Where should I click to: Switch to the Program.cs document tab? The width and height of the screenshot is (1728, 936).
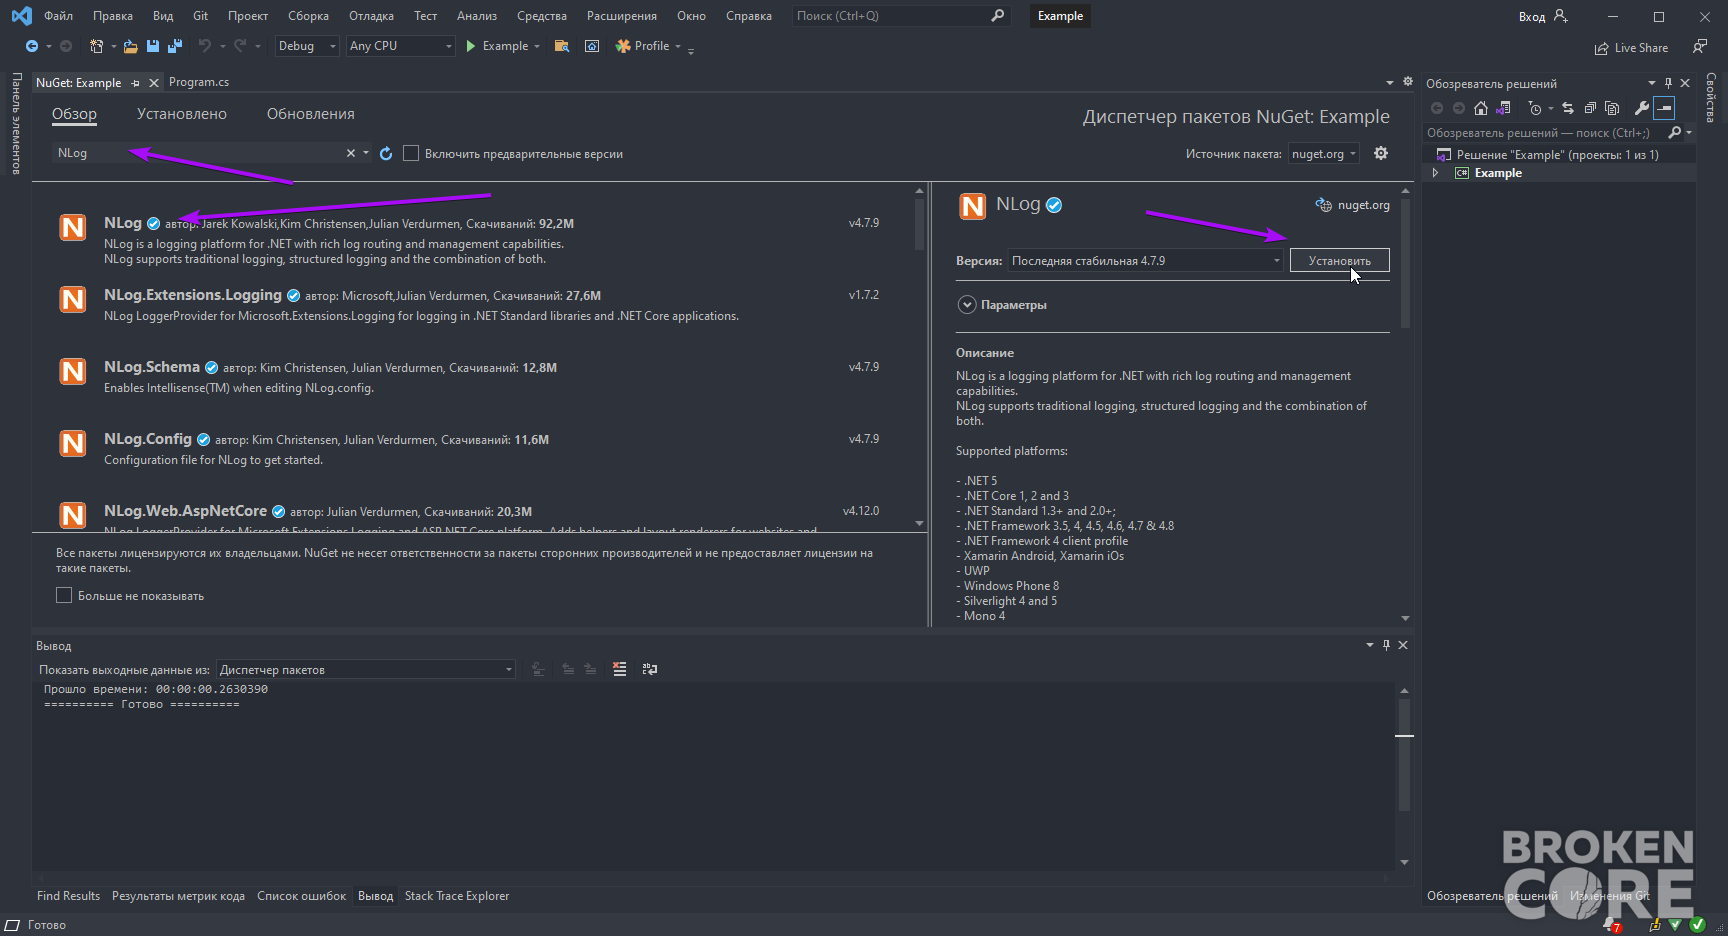click(x=199, y=82)
